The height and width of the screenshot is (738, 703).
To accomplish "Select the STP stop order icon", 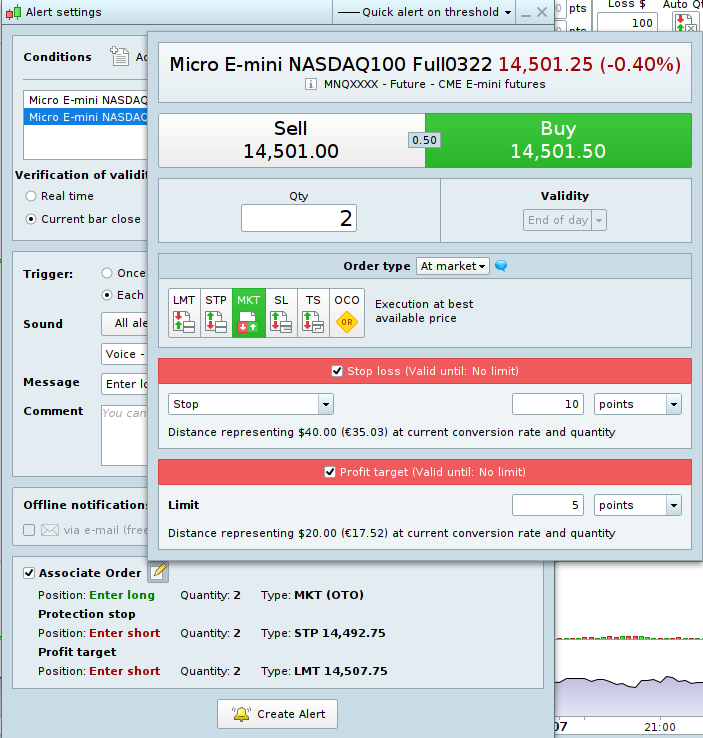I will pos(216,313).
